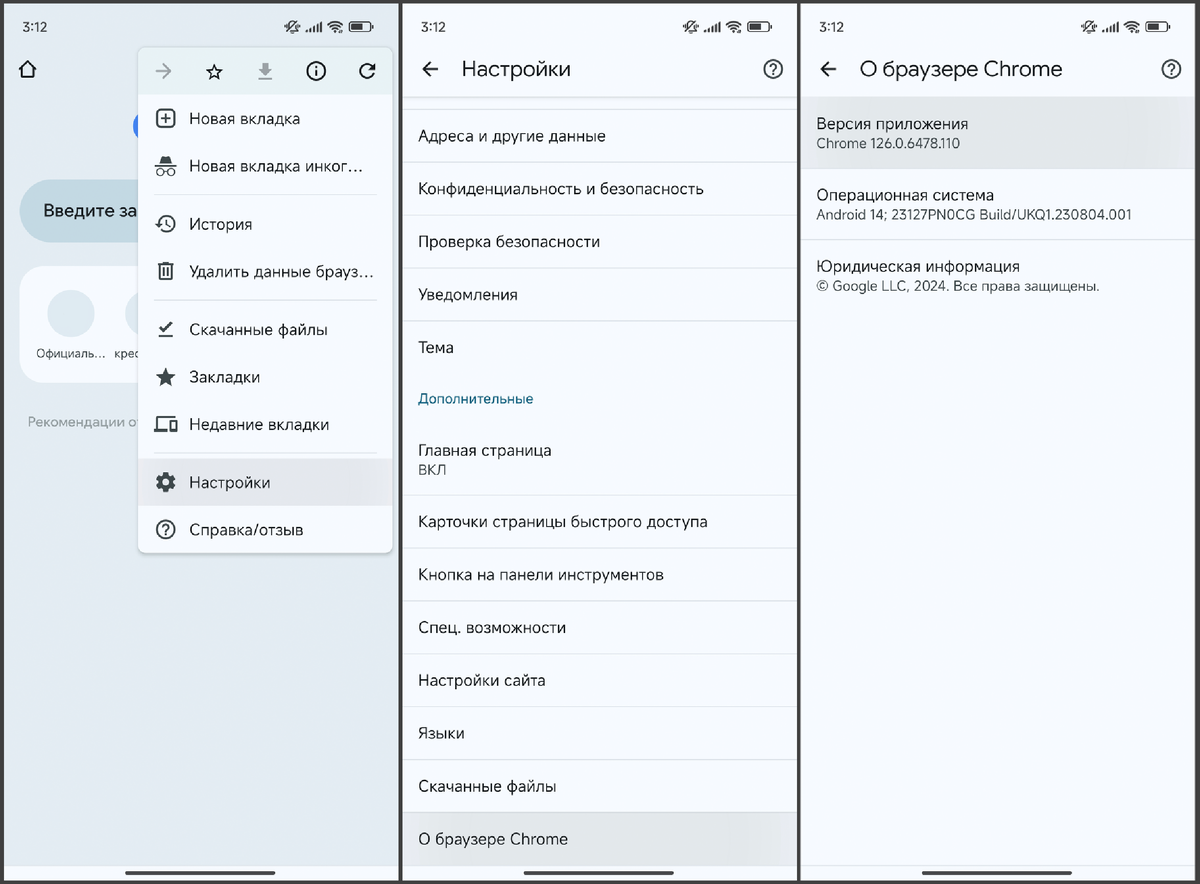The width and height of the screenshot is (1200, 884).
Task: Open Спец. возможности setting
Action: click(x=599, y=628)
